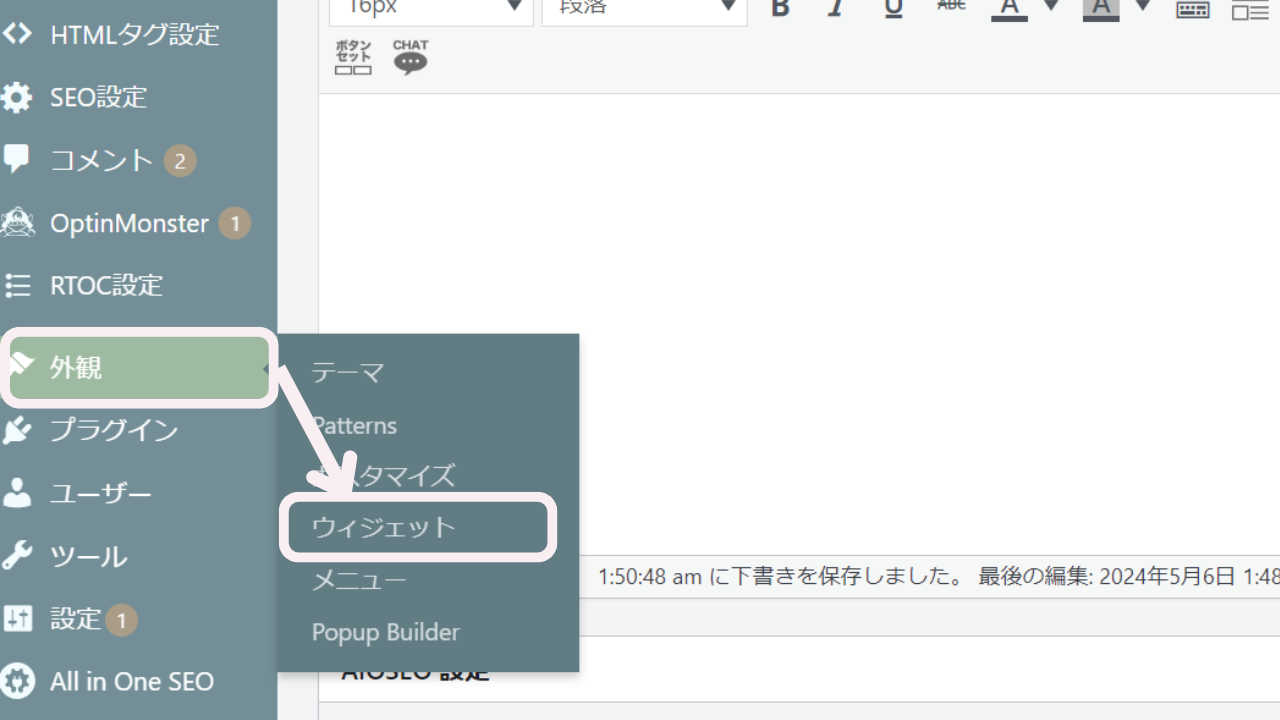
Task: Click the RTOC設定 list icon
Action: 17,285
